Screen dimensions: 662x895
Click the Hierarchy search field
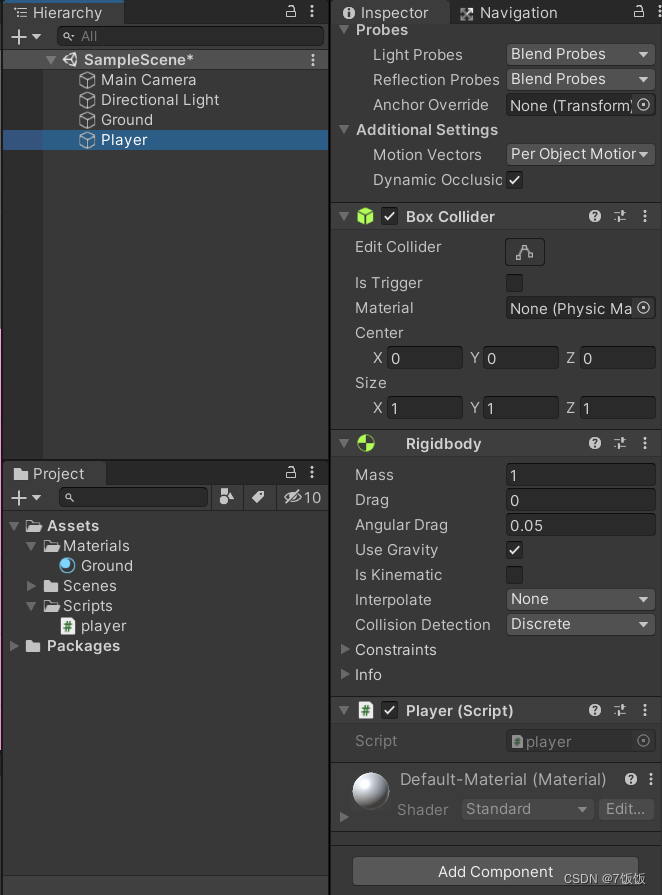coord(190,37)
